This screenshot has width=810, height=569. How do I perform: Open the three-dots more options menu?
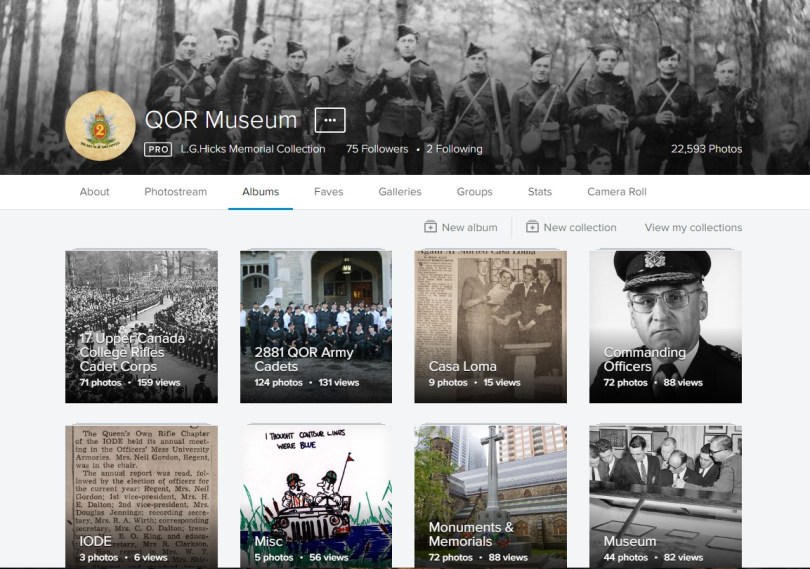tap(330, 120)
